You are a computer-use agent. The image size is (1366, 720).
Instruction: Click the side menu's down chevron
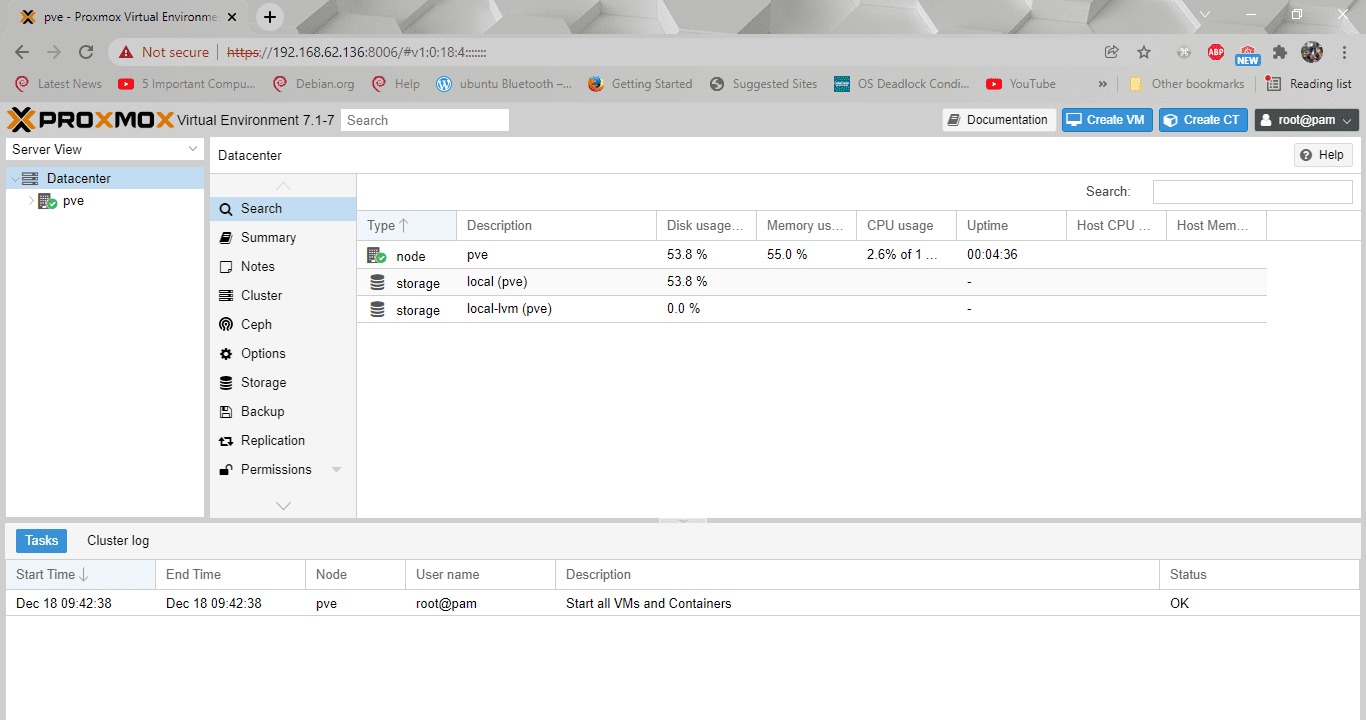click(x=283, y=506)
